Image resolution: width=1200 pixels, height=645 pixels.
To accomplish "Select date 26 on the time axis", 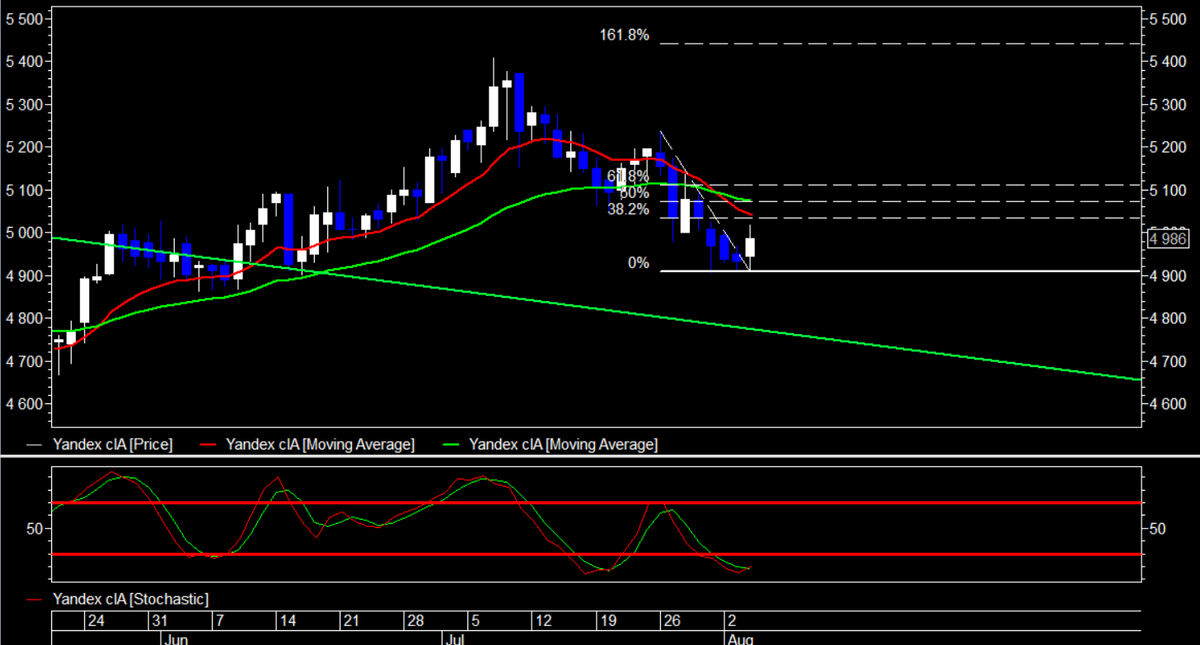I will click(x=672, y=621).
